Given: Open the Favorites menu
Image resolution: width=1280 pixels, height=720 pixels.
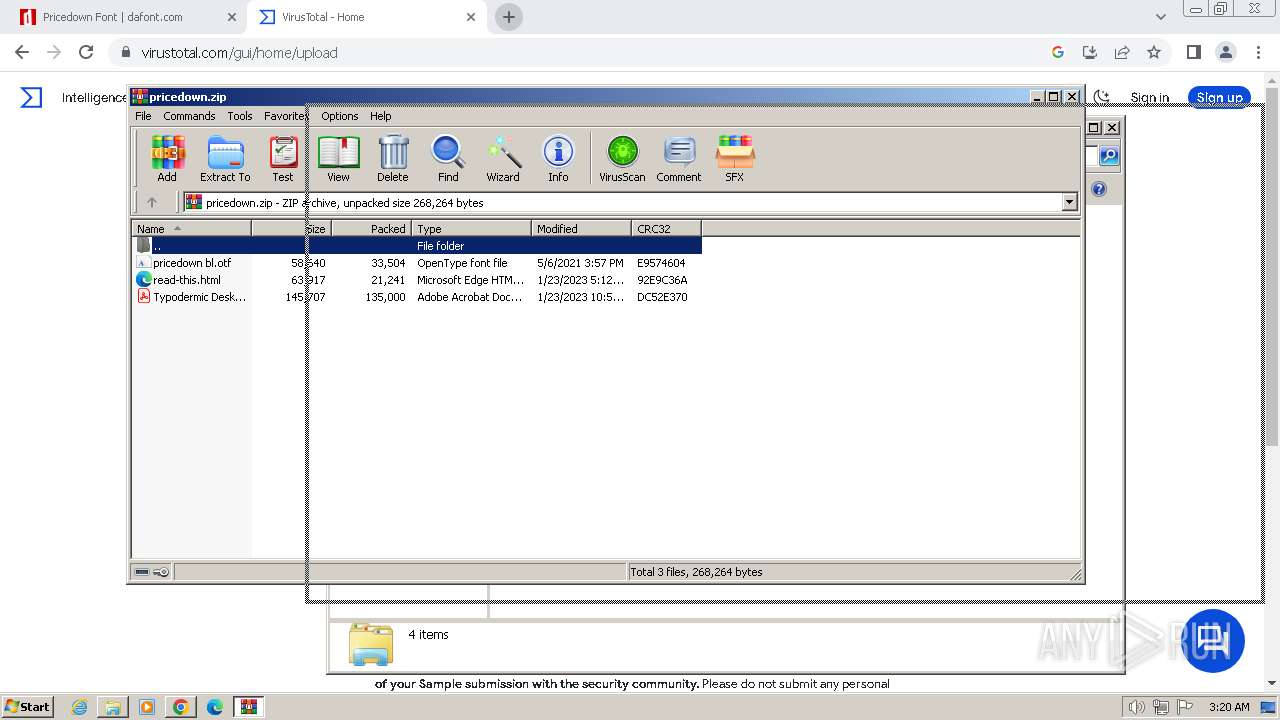Looking at the screenshot, I should [x=287, y=116].
